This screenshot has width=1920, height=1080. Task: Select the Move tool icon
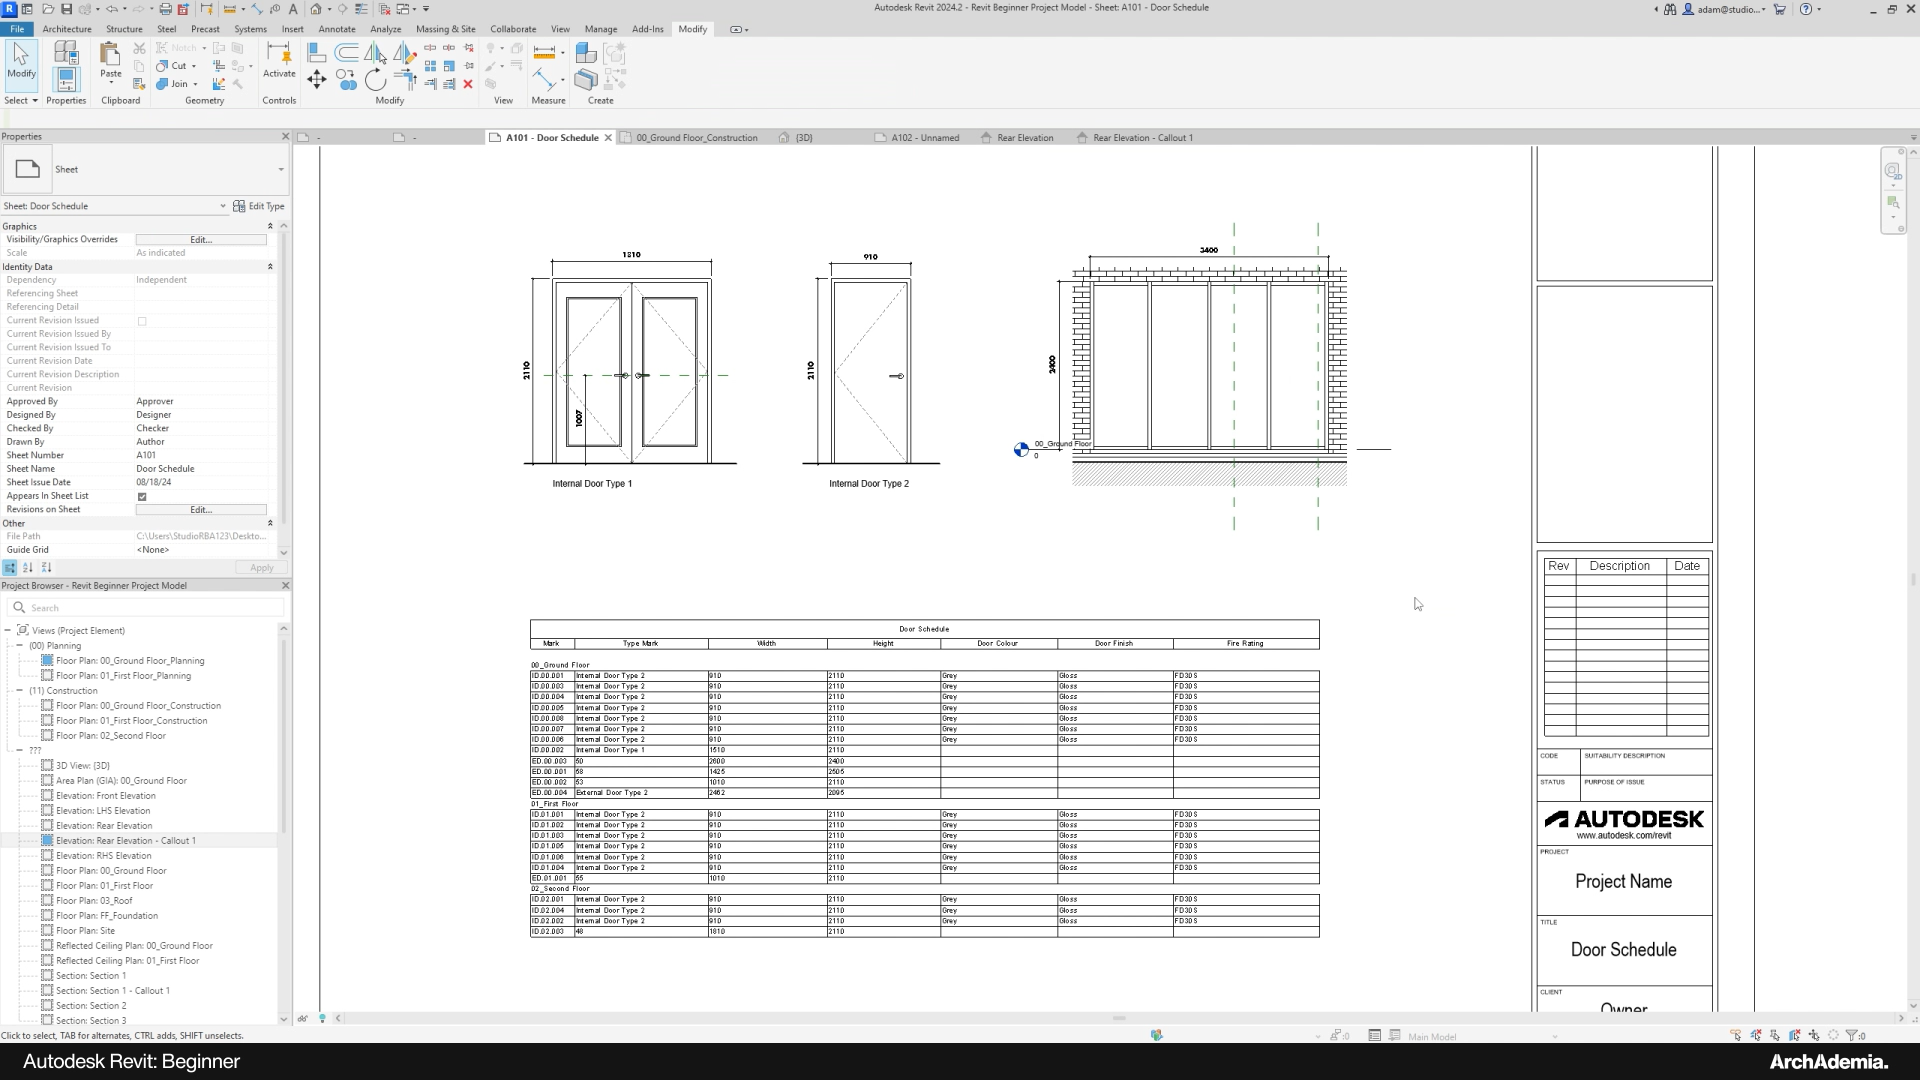316,79
